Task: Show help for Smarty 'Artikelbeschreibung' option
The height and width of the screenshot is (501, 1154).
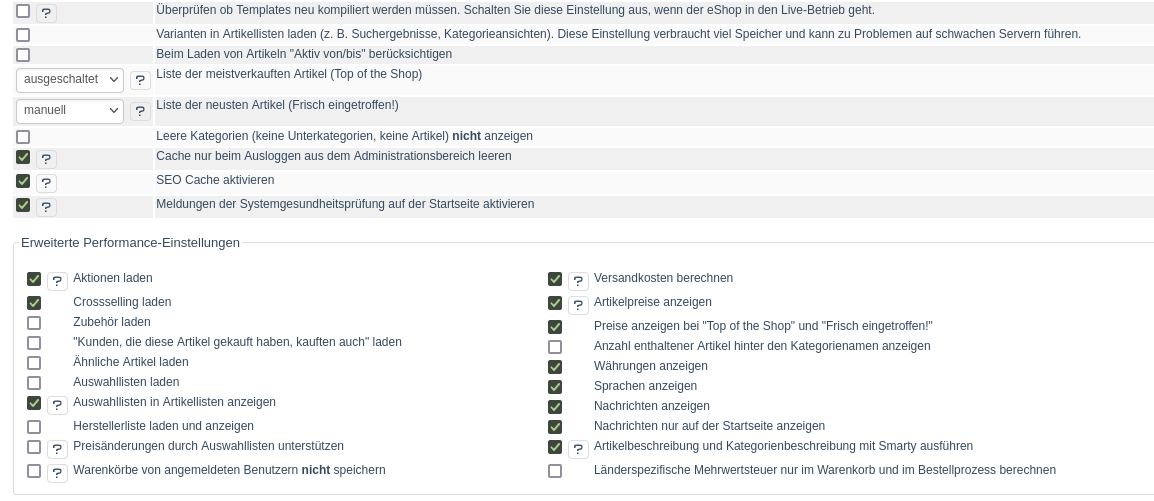Action: [578, 449]
